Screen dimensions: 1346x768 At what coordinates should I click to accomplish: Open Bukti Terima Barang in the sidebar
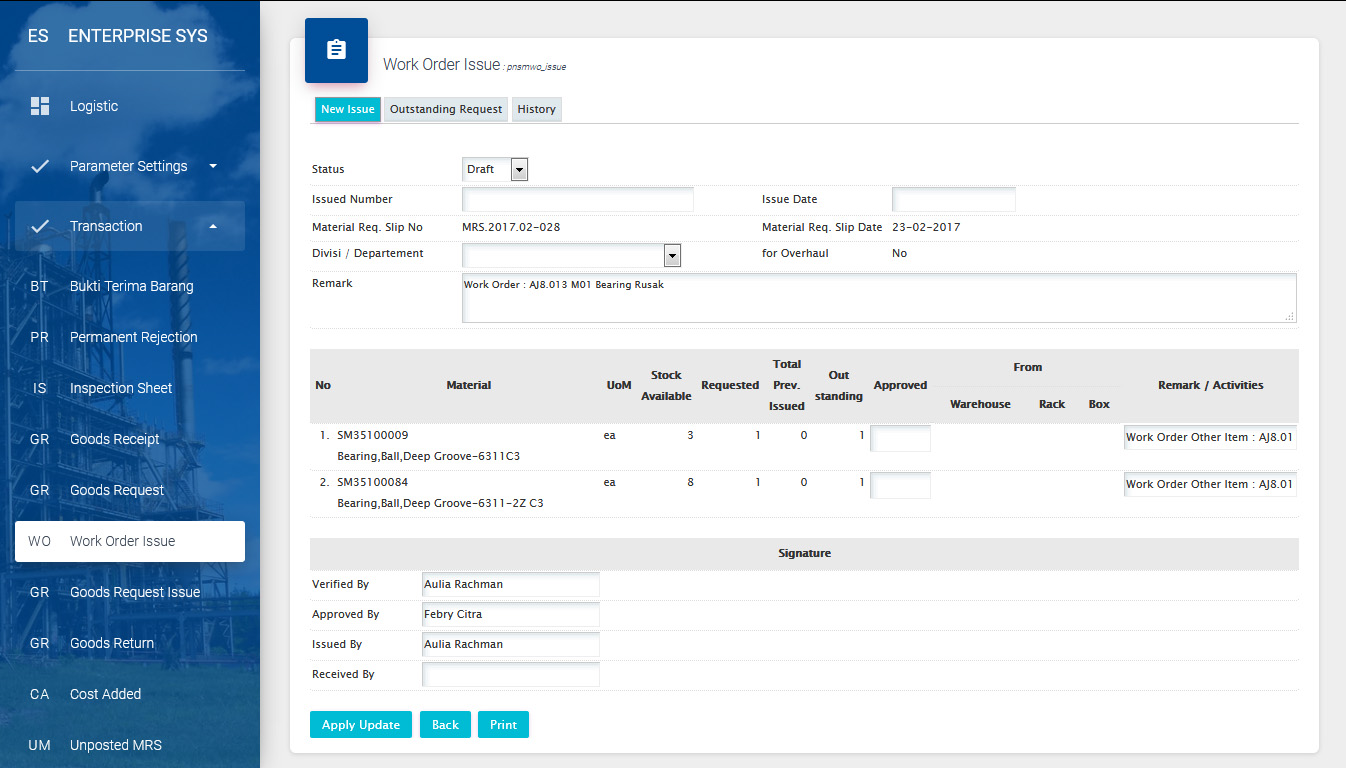[131, 286]
